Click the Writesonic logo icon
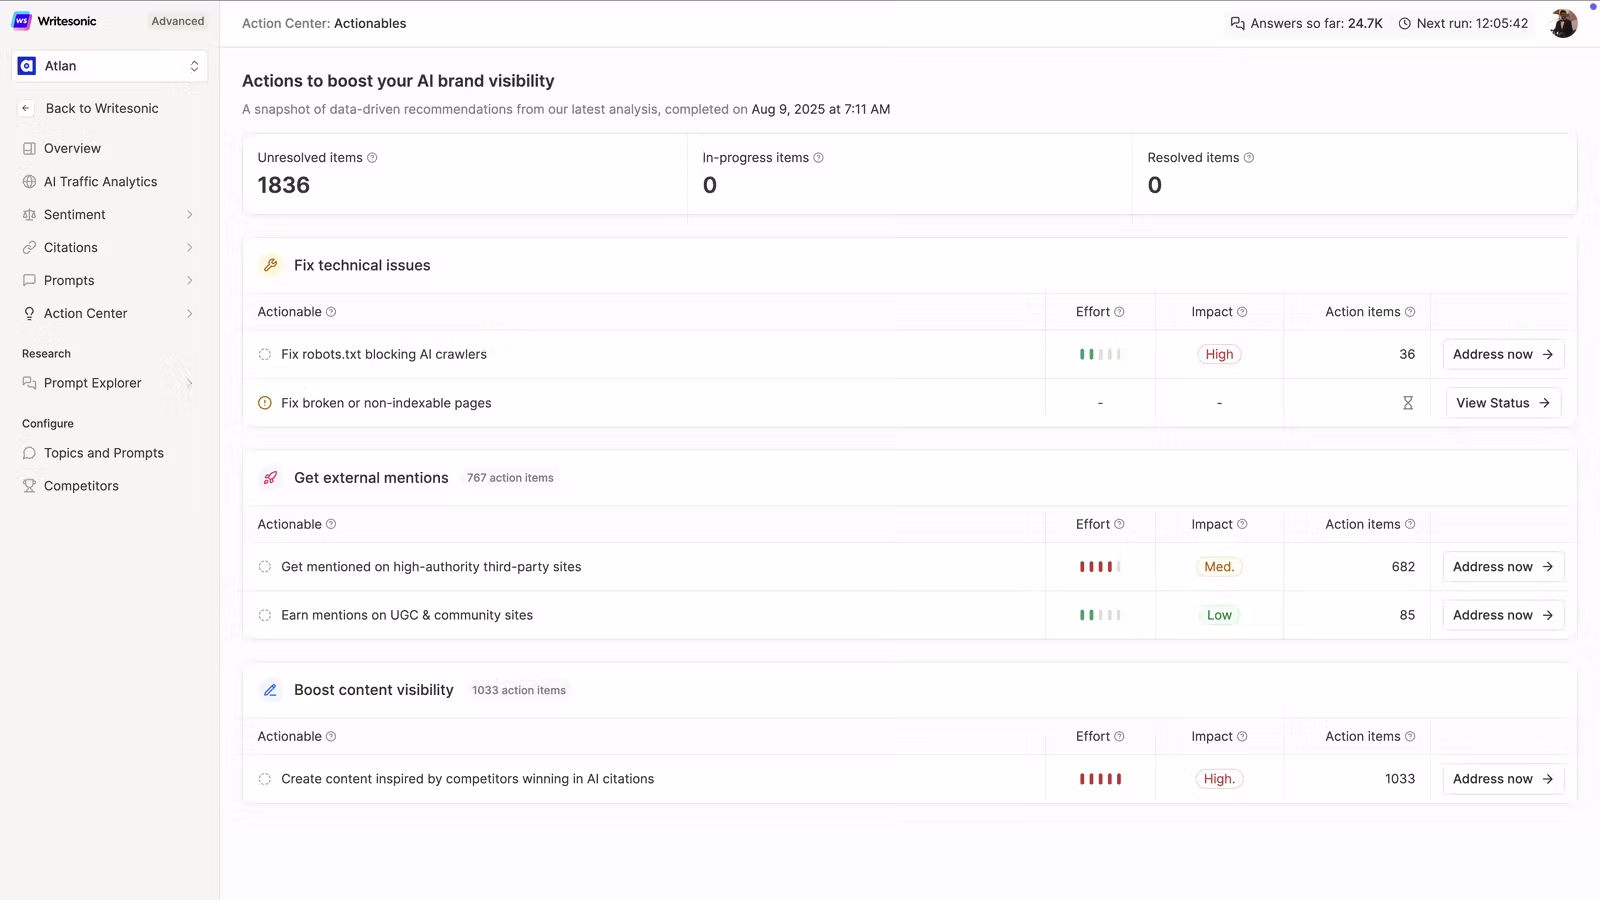 pyautogui.click(x=22, y=21)
